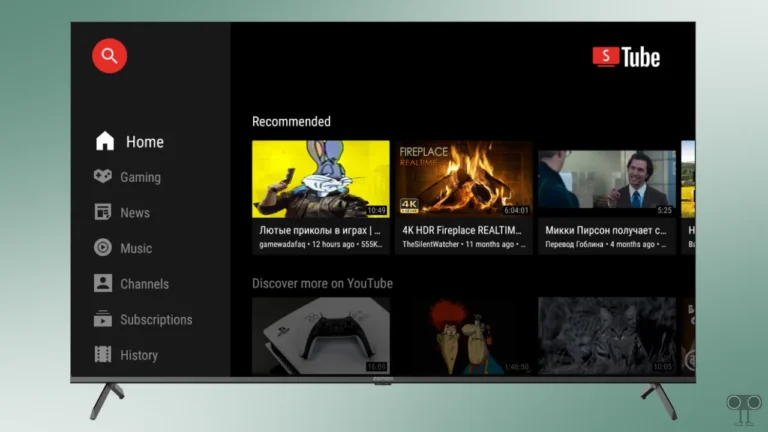Click the History film-strip icon

click(103, 354)
